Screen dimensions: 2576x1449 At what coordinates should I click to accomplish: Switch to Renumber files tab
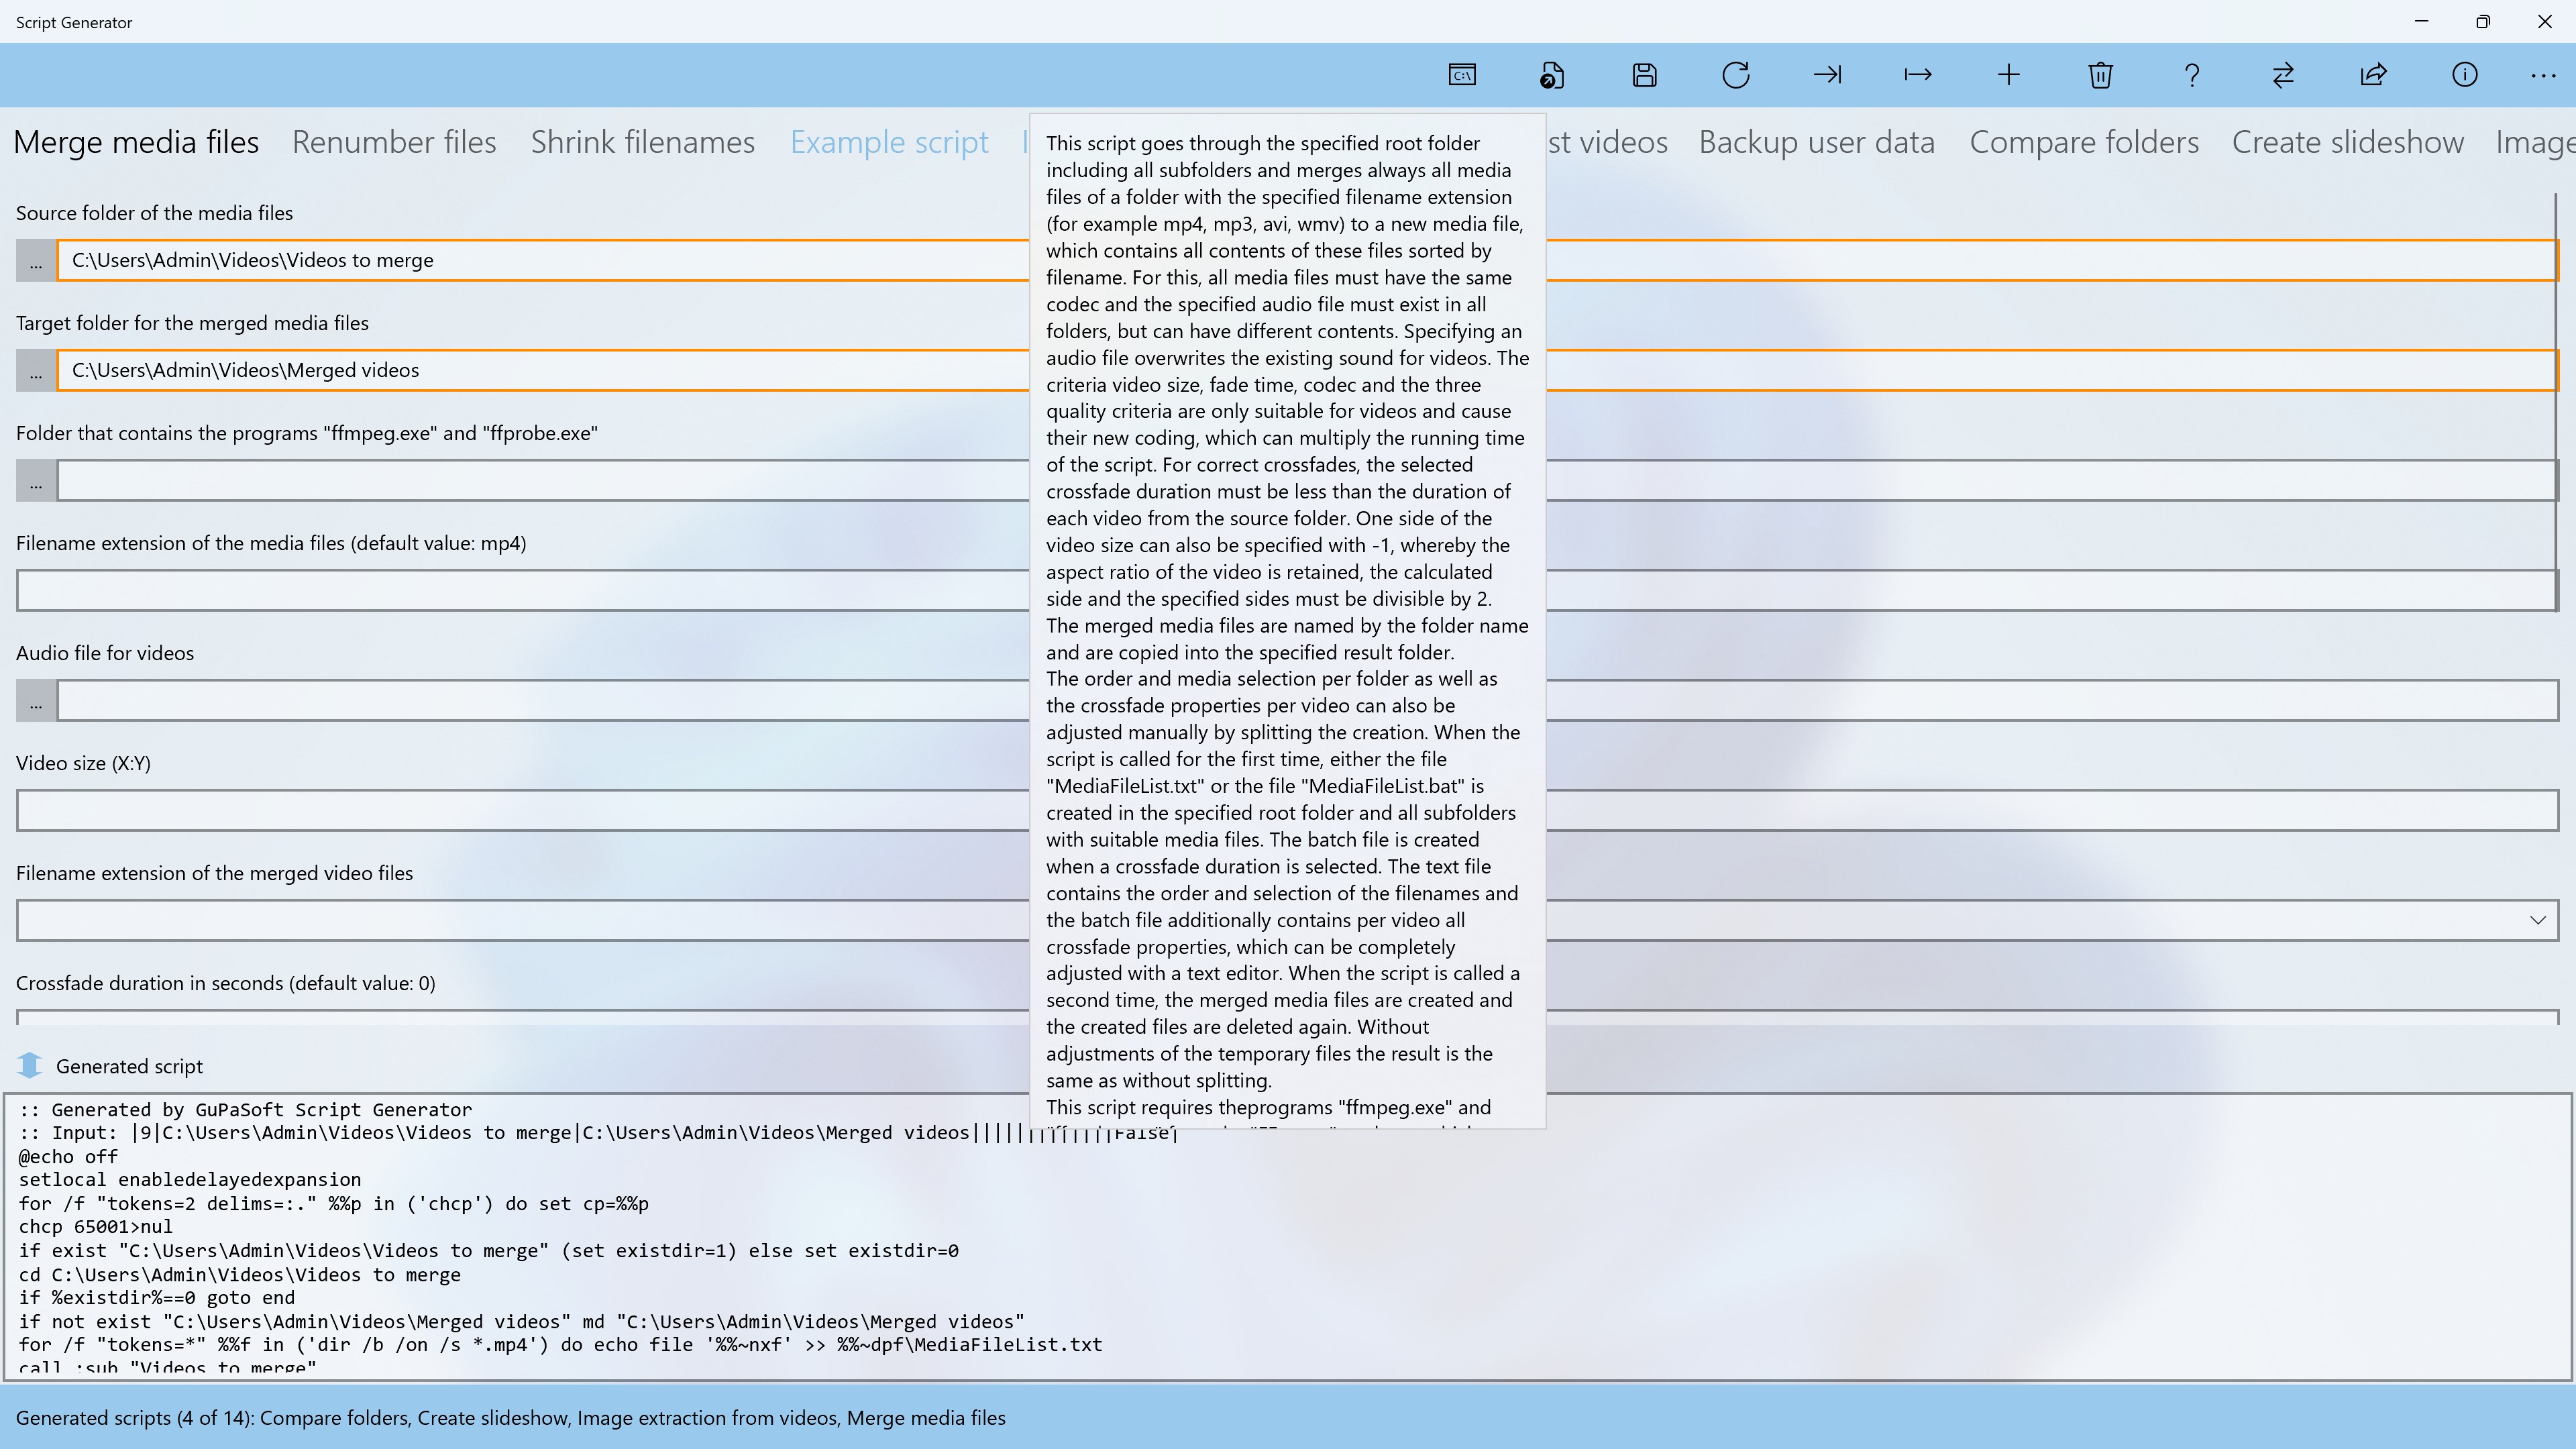[394, 142]
